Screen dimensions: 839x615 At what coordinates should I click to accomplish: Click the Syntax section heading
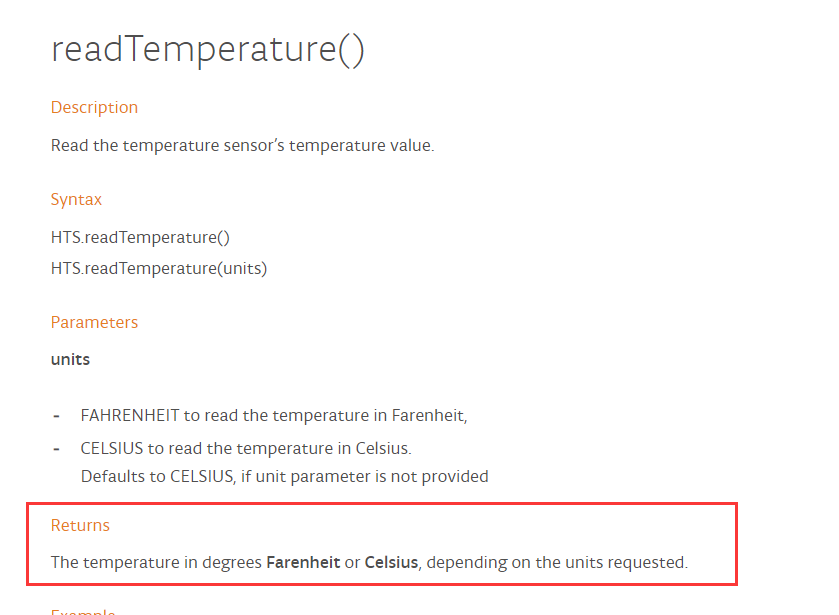(x=76, y=200)
